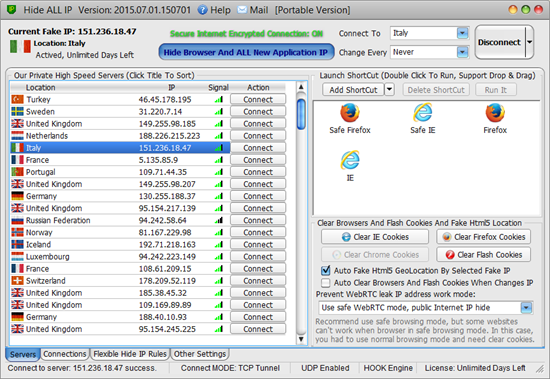Image resolution: width=550 pixels, height=379 pixels.
Task: Click the Help question mark icon
Action: click(202, 10)
